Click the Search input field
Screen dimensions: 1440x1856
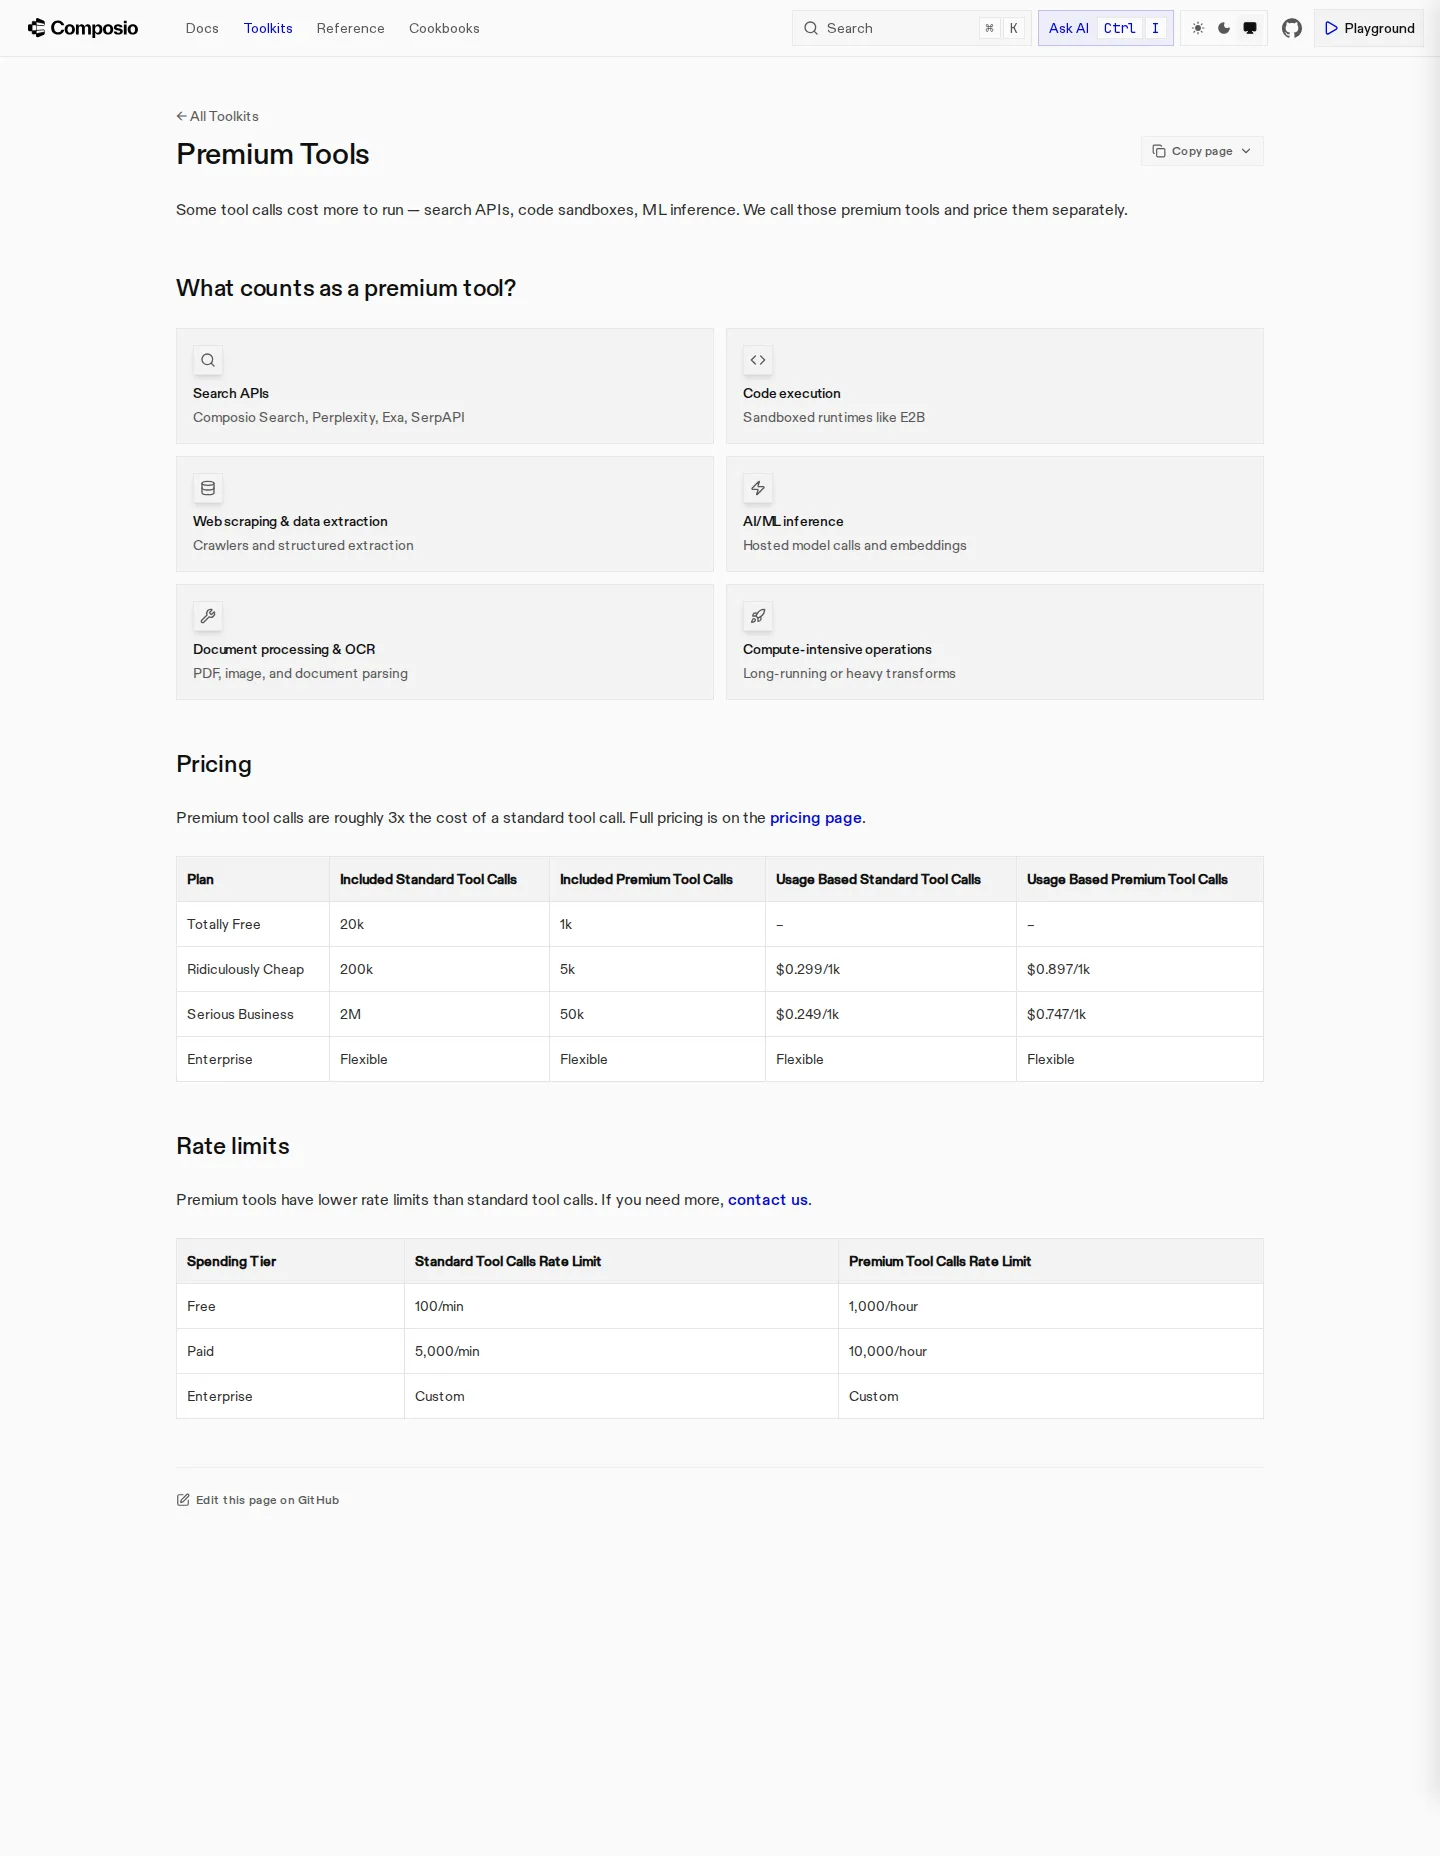coord(911,28)
